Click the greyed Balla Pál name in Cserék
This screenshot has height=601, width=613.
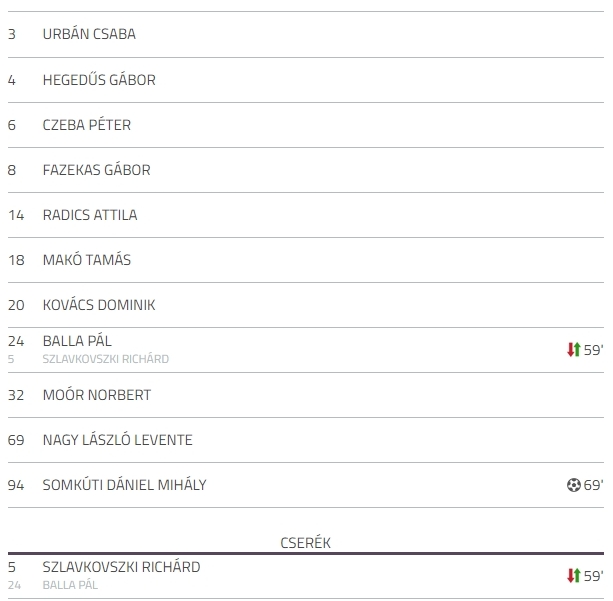pyautogui.click(x=70, y=585)
